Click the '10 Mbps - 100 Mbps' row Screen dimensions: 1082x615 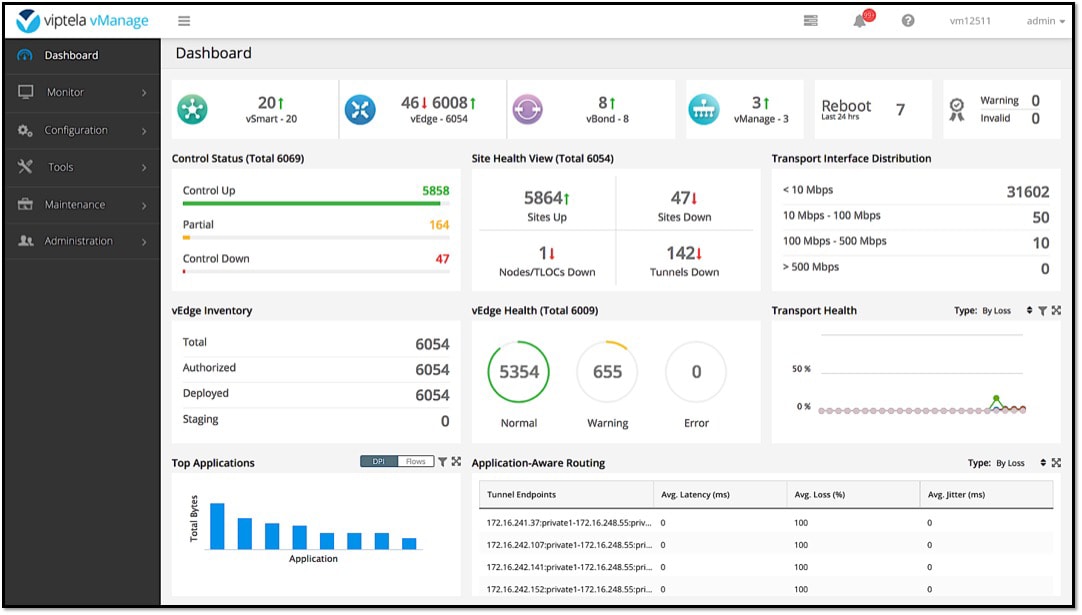tap(916, 217)
